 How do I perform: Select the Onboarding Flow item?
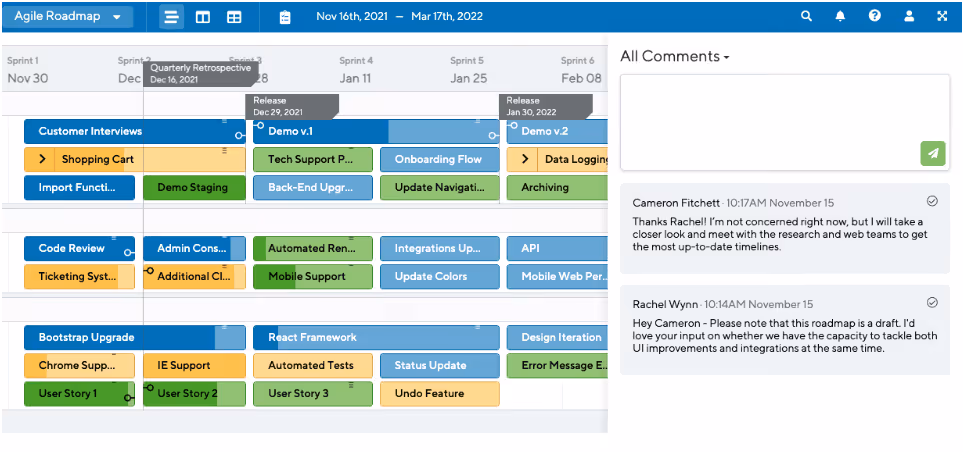tap(440, 159)
